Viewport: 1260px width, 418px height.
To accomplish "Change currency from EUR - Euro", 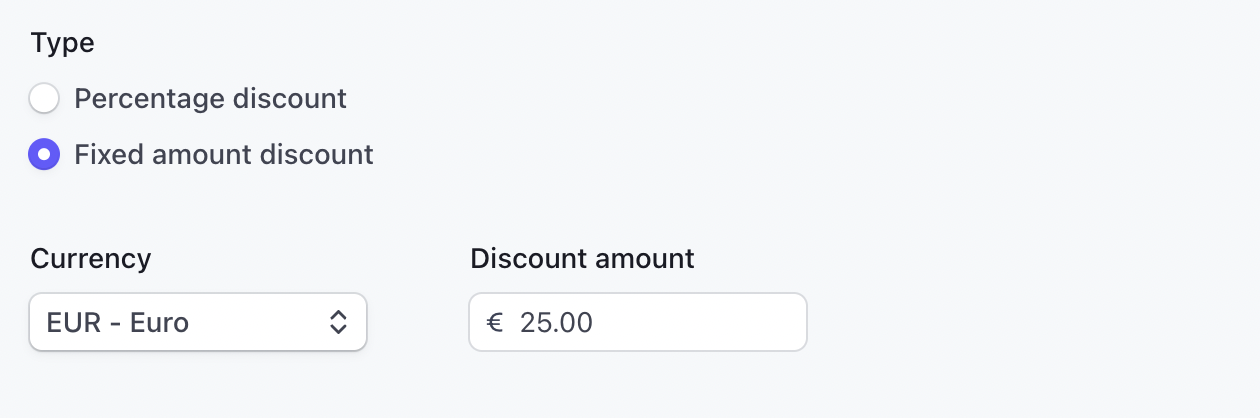I will click(198, 322).
